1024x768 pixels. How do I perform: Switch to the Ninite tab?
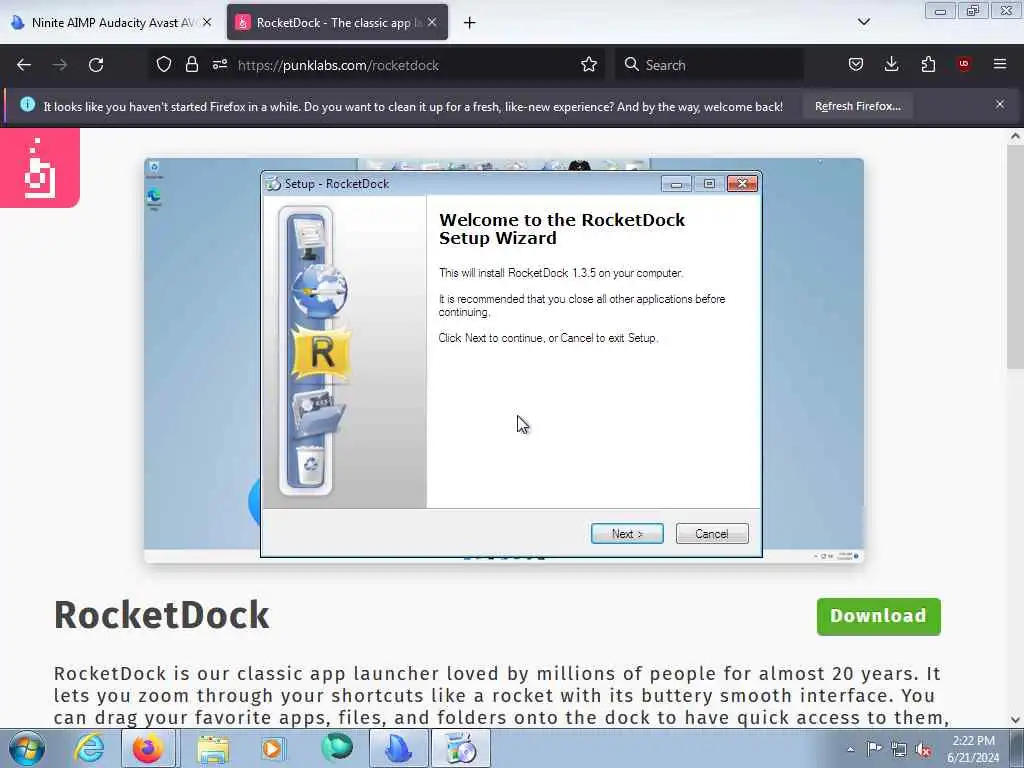[x=111, y=22]
